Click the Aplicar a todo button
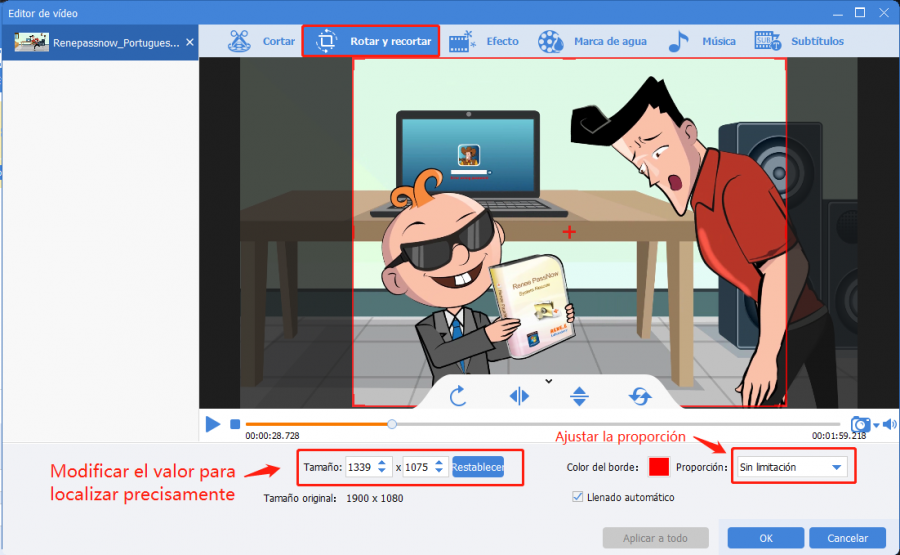Screen dimensions: 900x555 click(655, 538)
